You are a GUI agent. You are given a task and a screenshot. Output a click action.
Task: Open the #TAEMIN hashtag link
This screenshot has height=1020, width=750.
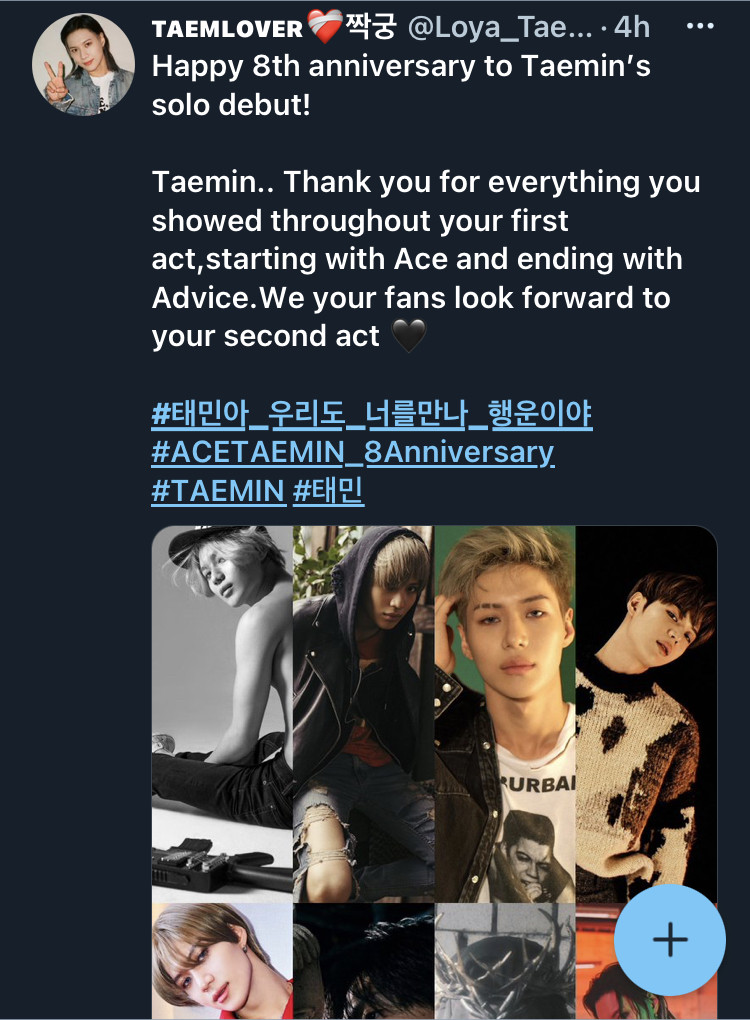pyautogui.click(x=218, y=490)
